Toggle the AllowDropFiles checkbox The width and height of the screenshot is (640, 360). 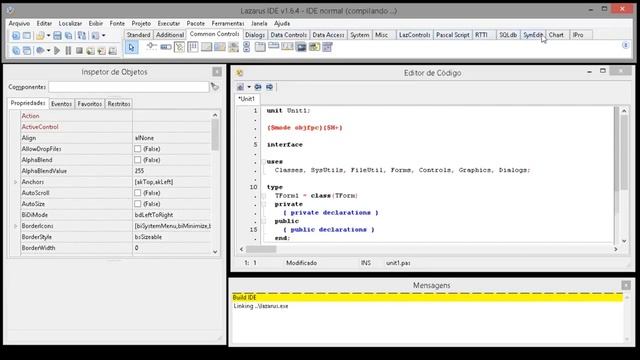(x=138, y=149)
